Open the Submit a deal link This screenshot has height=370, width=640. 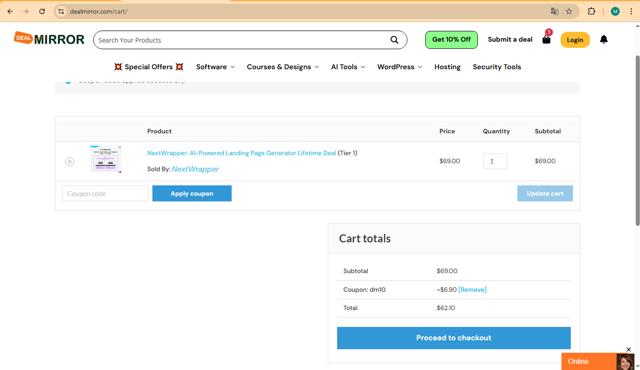[510, 40]
